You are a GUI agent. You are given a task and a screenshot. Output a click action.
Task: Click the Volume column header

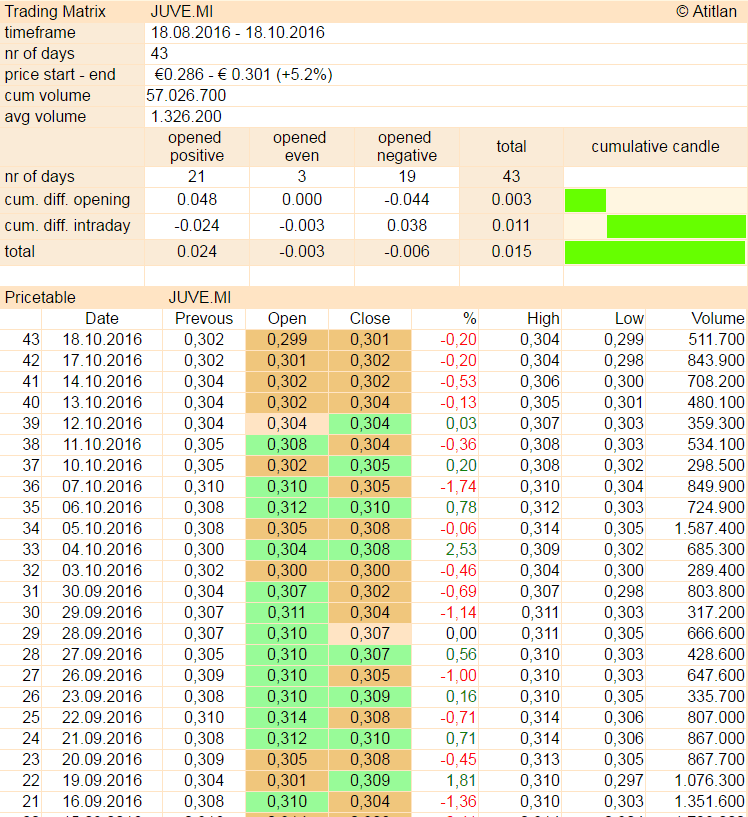click(718, 318)
